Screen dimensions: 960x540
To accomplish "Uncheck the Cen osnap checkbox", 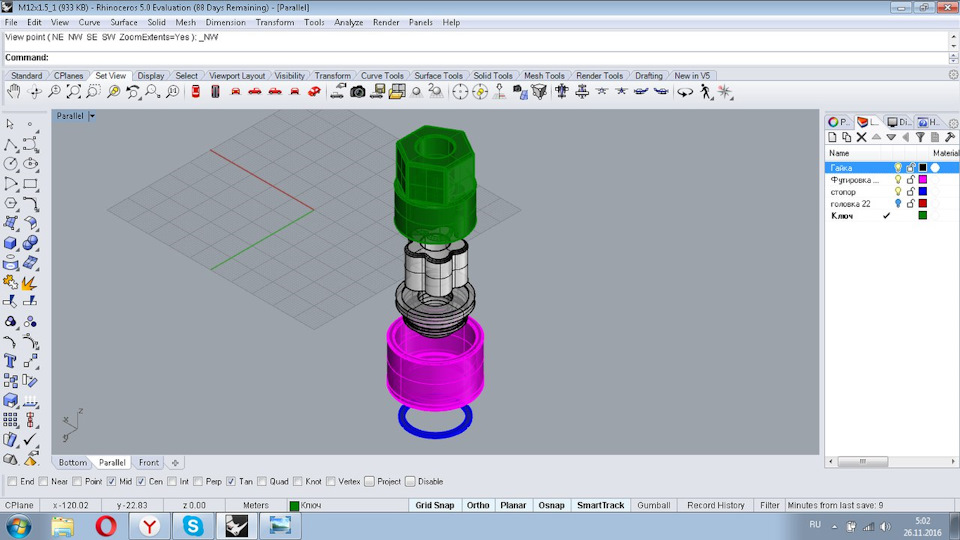I will [x=141, y=482].
